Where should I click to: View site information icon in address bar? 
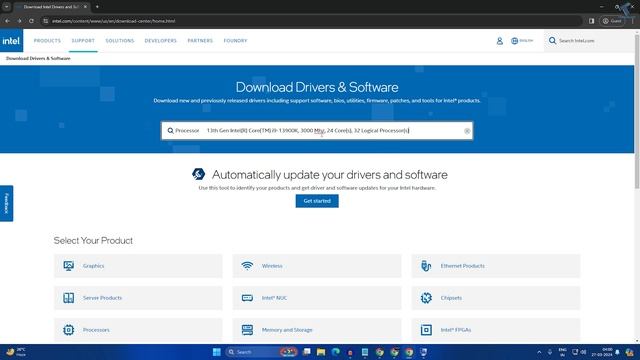click(46, 21)
